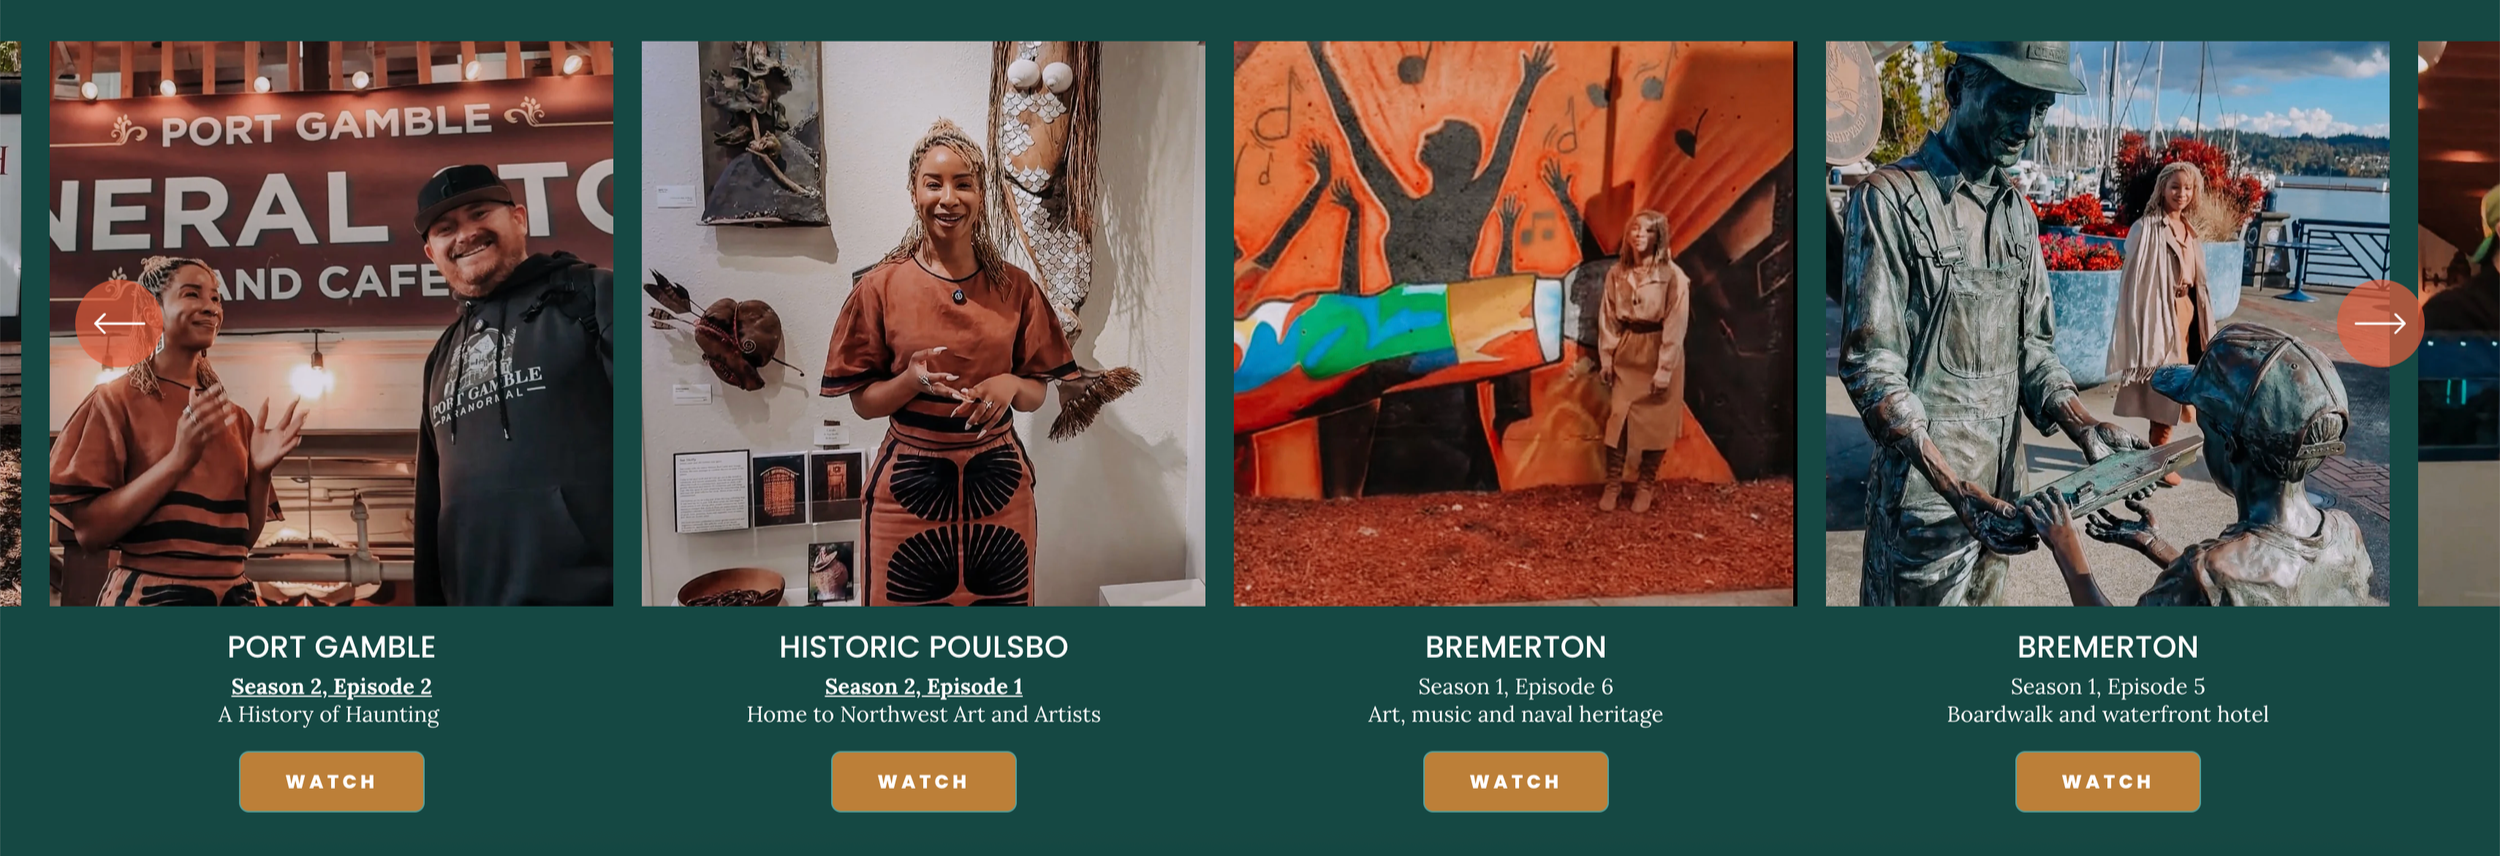Click the BREMERTON heading above Episode 6

[1515, 647]
